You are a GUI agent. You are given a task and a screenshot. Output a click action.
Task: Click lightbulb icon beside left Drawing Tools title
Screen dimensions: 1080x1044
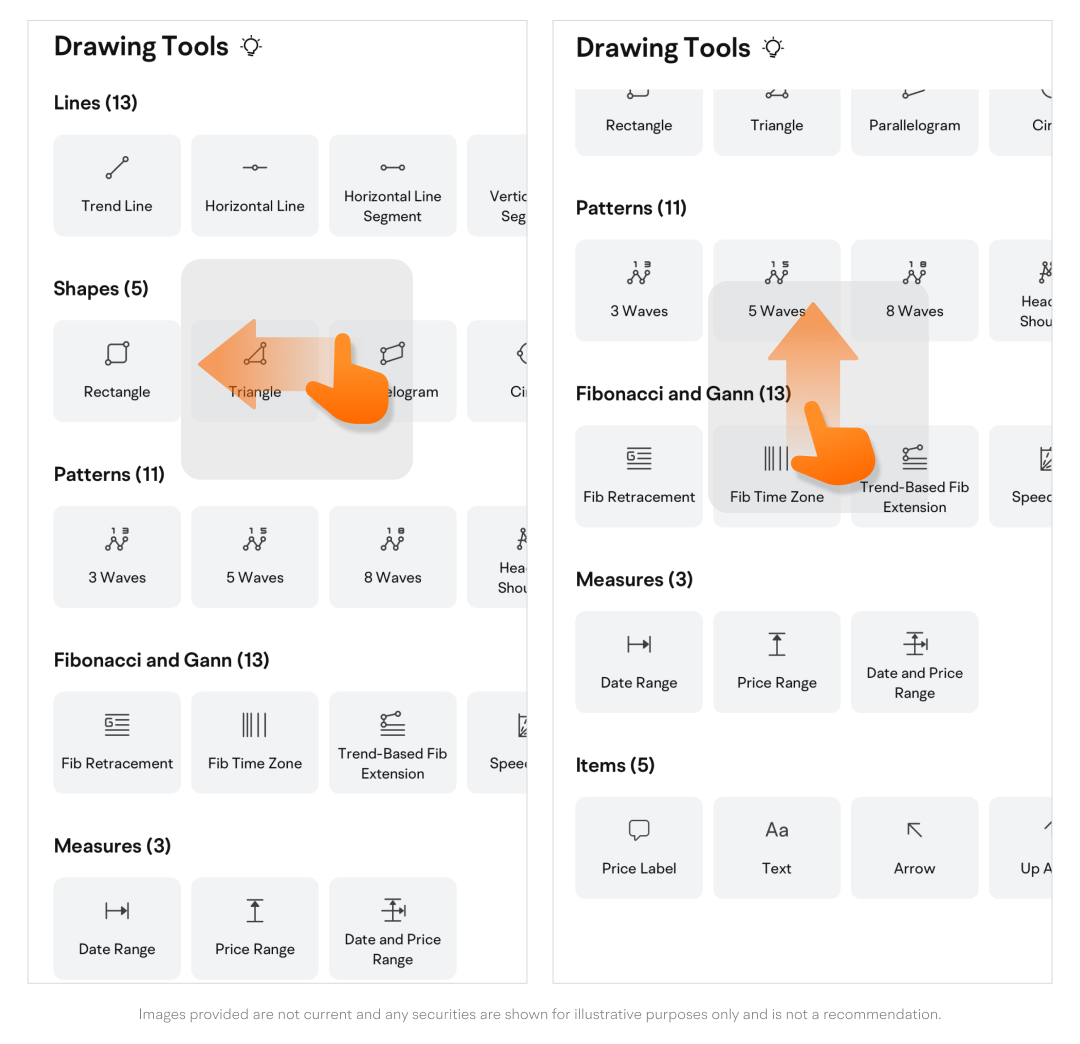[252, 46]
